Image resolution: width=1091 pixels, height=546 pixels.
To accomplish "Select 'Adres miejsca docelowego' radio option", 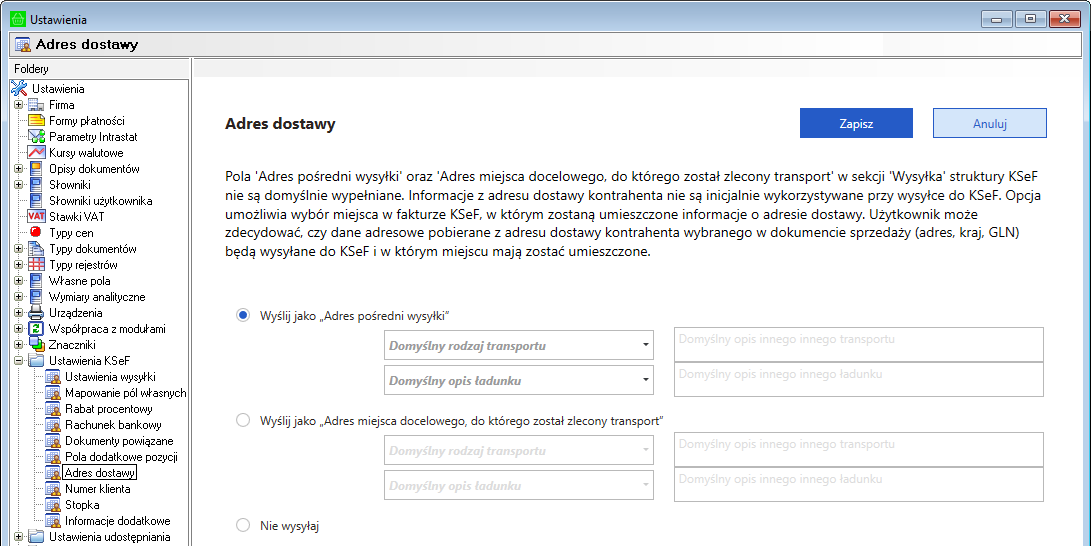I will (x=243, y=420).
